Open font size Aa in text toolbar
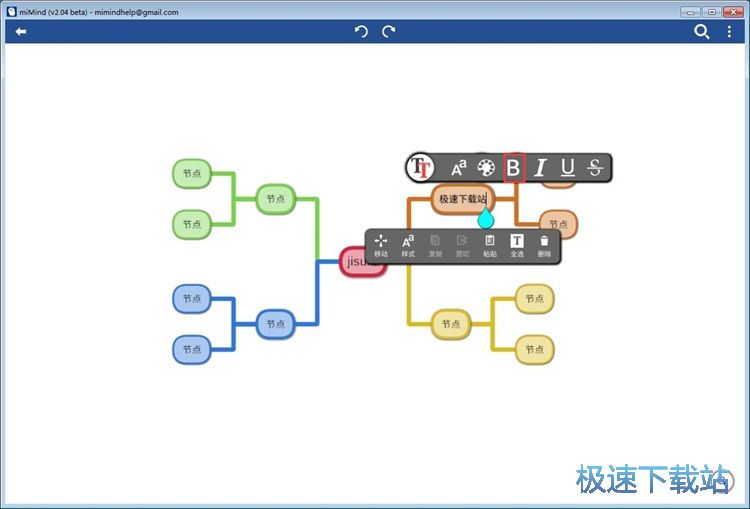 458,168
